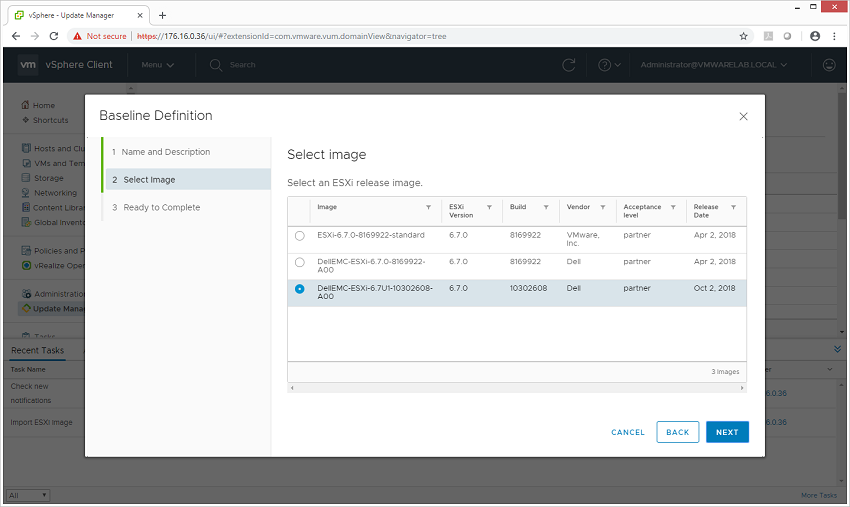850x507 pixels.
Task: Filter the ESXi Version column
Action: pyautogui.click(x=489, y=207)
